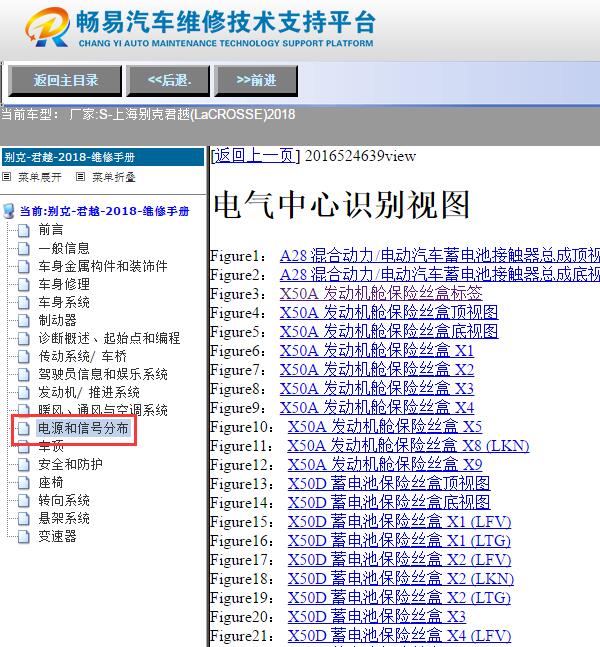Click page icon next to 传动系统/车桥
Viewport: 600px width, 647px height.
[x=24, y=356]
